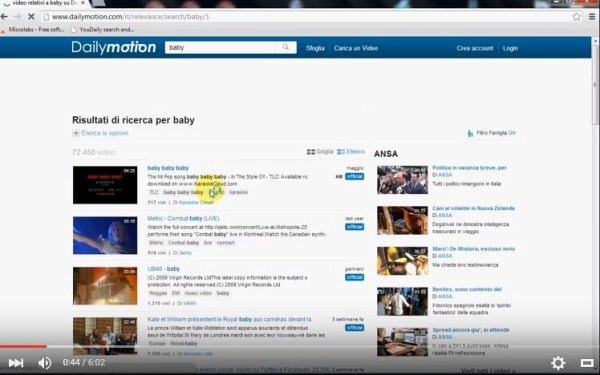This screenshot has height=375, width=600.
Task: Click the browser back arrow
Action: [4, 16]
